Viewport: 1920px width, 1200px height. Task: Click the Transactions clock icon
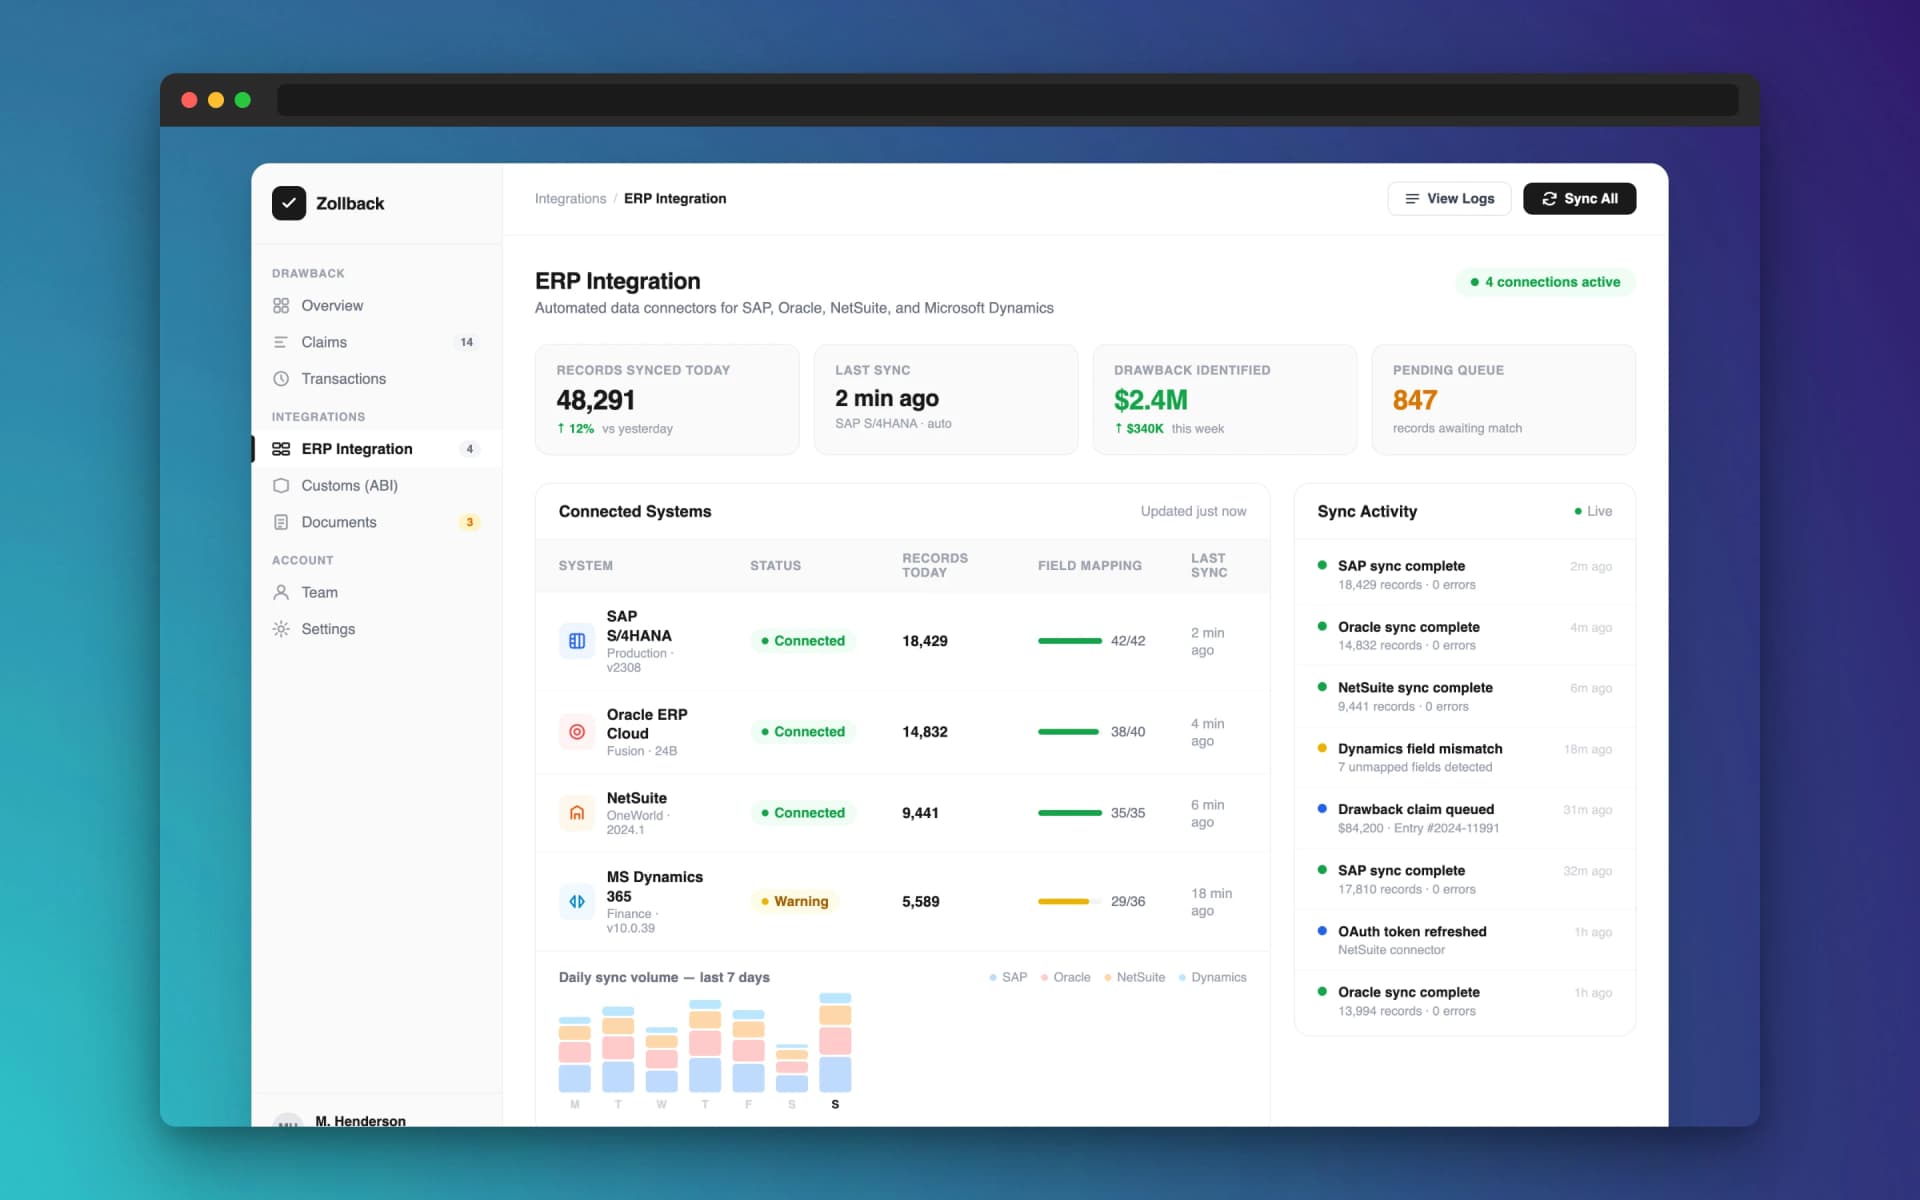point(281,379)
